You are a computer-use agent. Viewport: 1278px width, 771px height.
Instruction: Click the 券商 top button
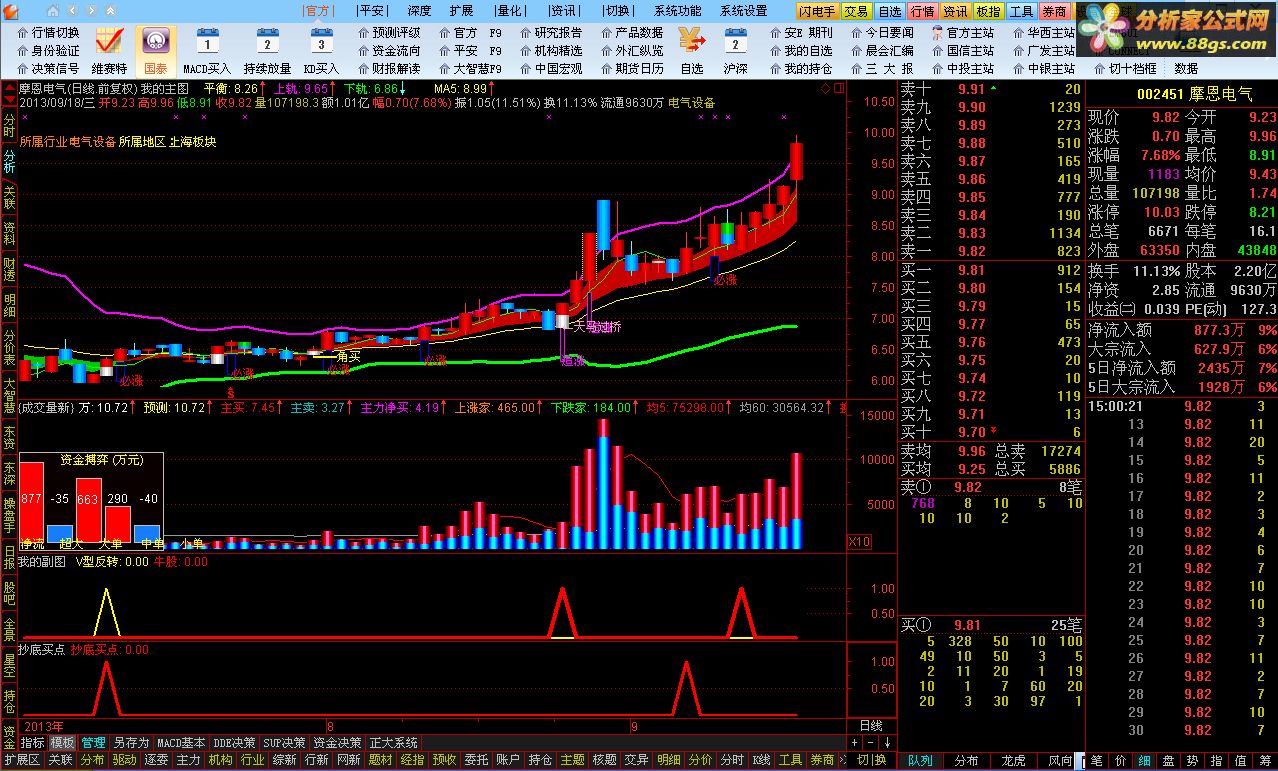pos(1054,12)
